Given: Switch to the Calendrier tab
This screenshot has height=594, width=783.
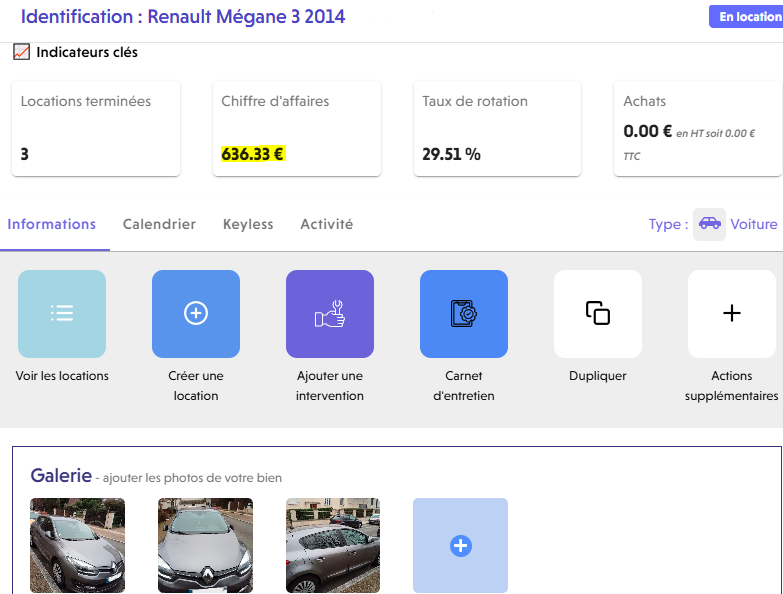Looking at the screenshot, I should [x=159, y=224].
